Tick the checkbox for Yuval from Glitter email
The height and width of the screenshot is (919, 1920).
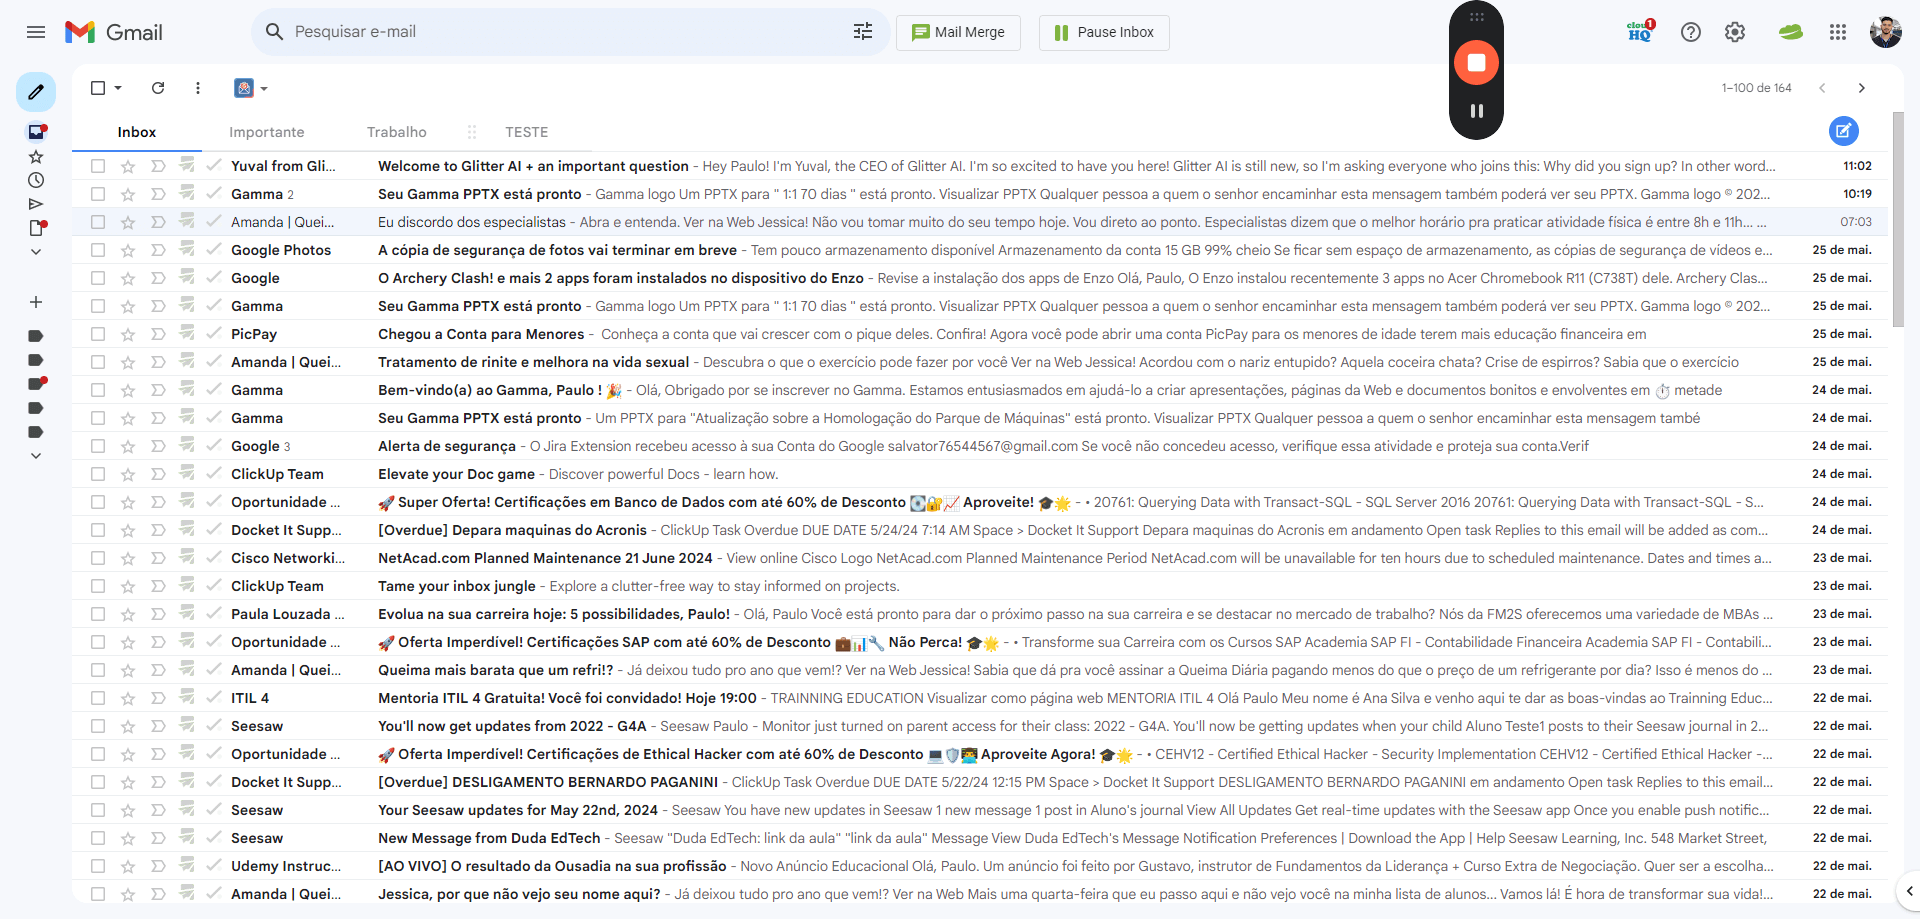(98, 166)
